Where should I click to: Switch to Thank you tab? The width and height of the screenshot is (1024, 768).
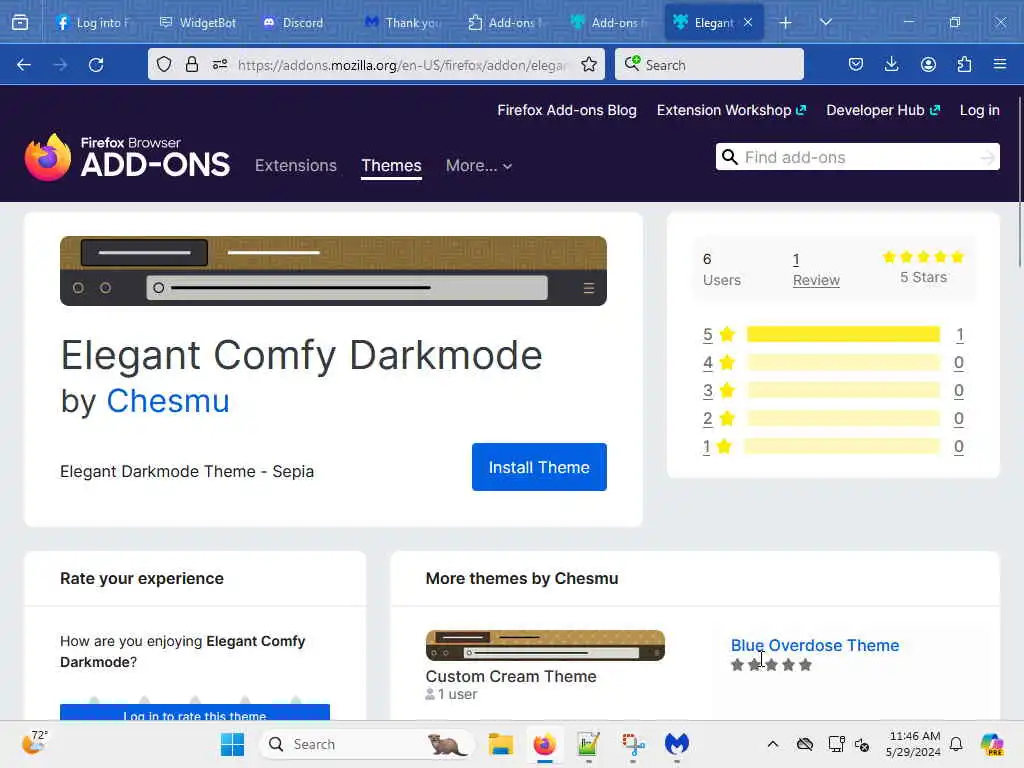coord(404,23)
